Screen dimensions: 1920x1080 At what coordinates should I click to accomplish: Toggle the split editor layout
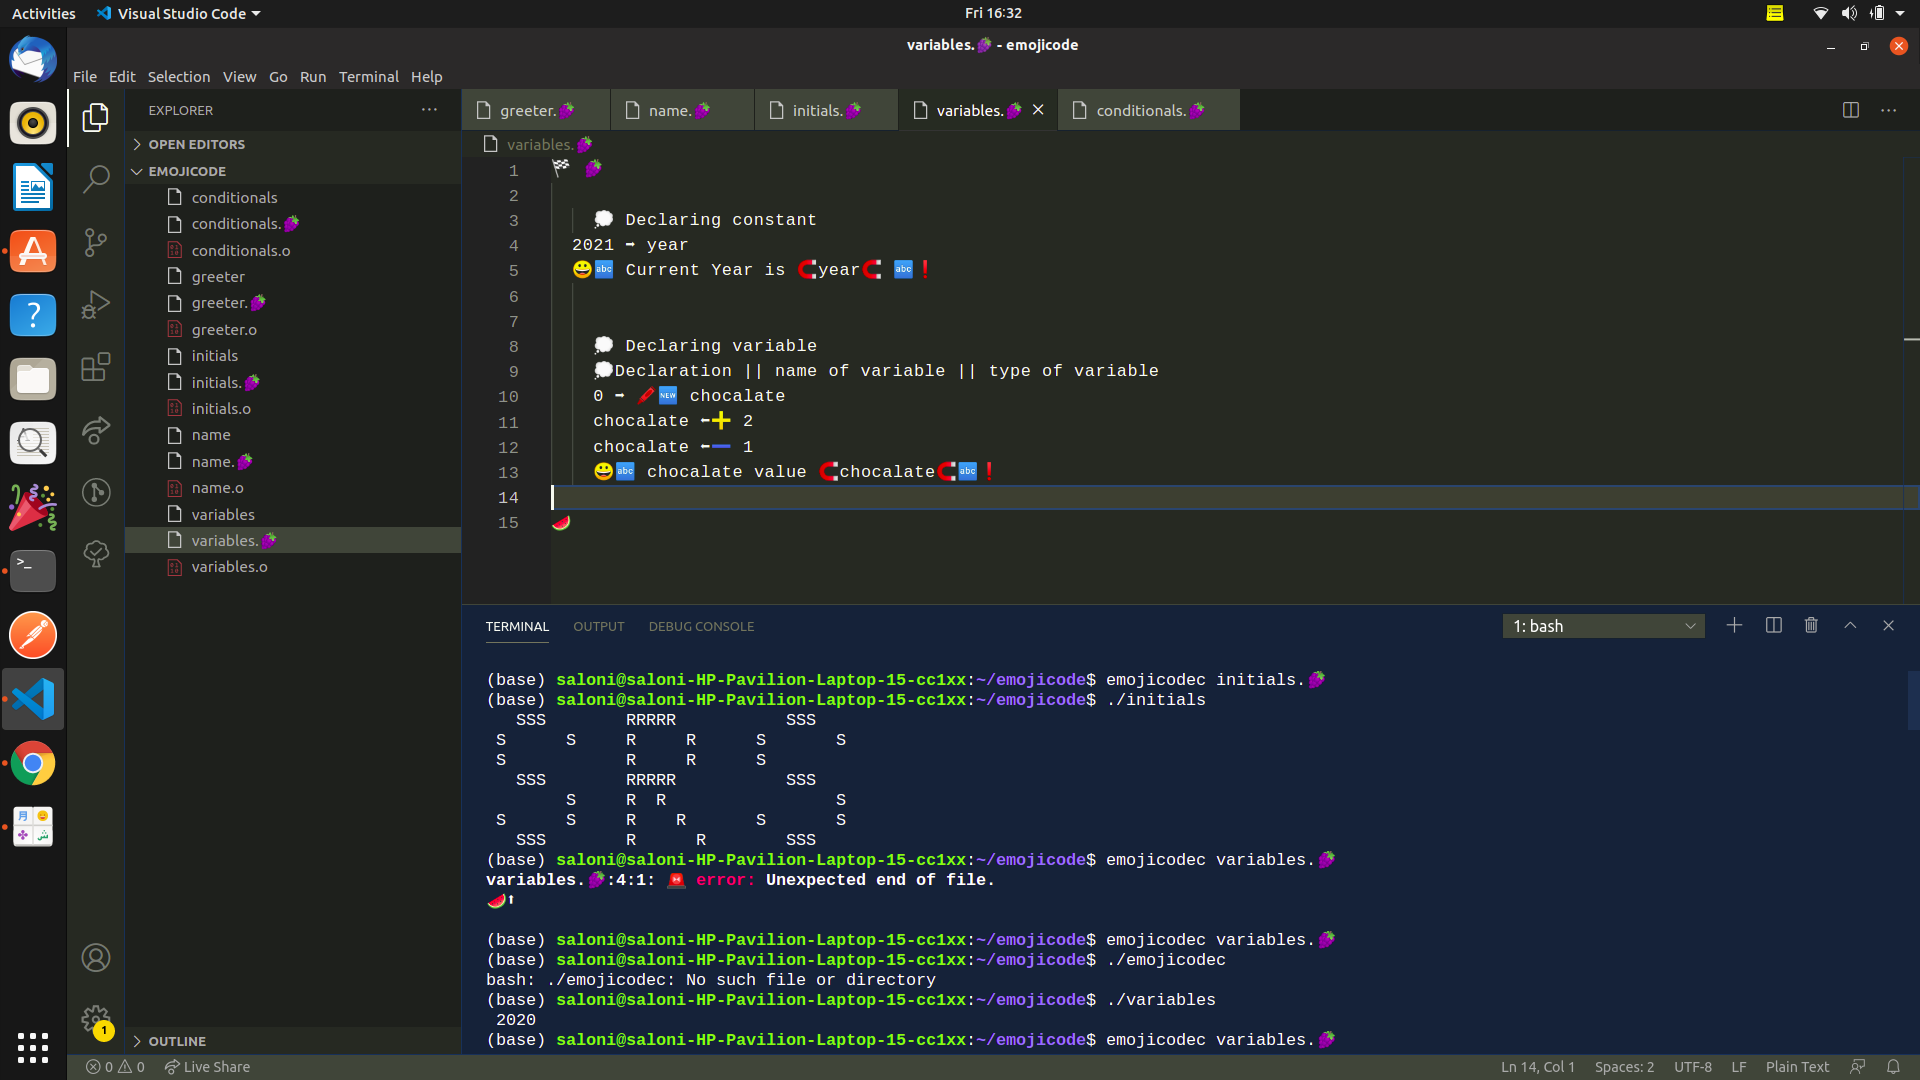click(1852, 110)
